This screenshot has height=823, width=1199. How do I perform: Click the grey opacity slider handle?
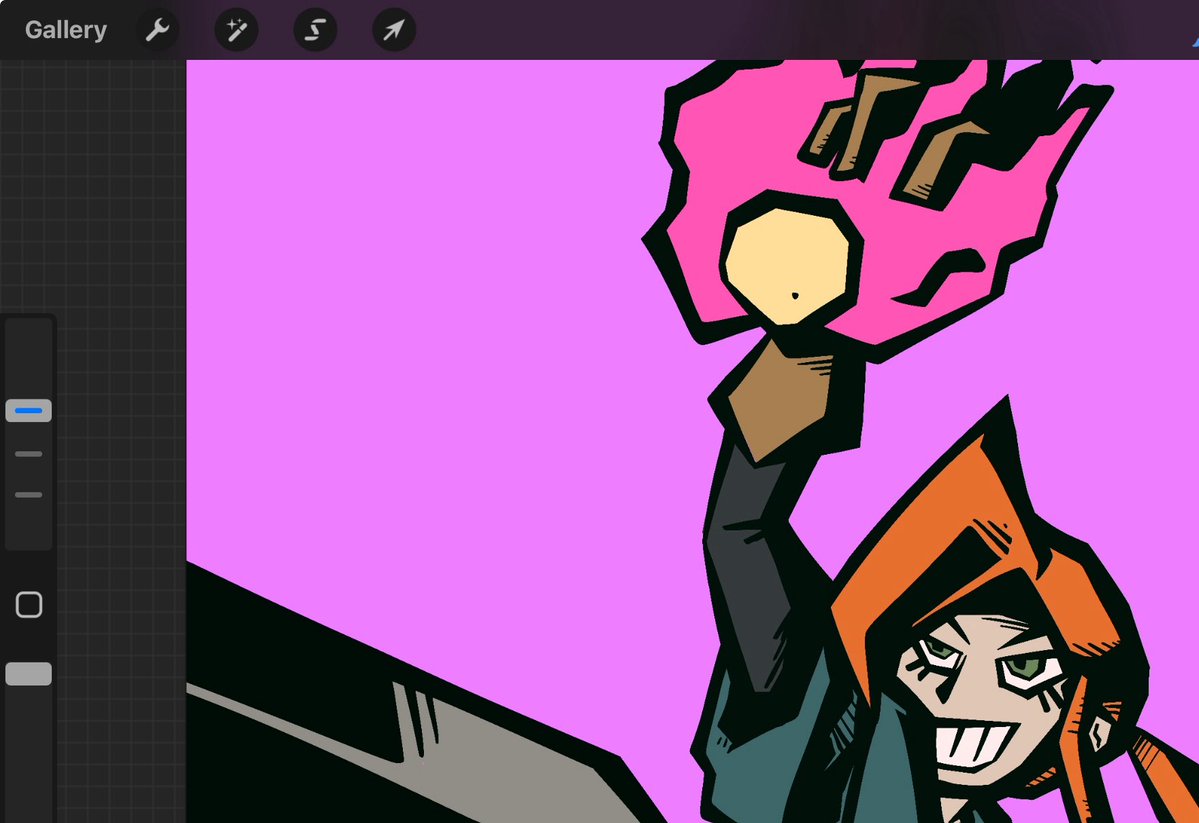point(29,674)
